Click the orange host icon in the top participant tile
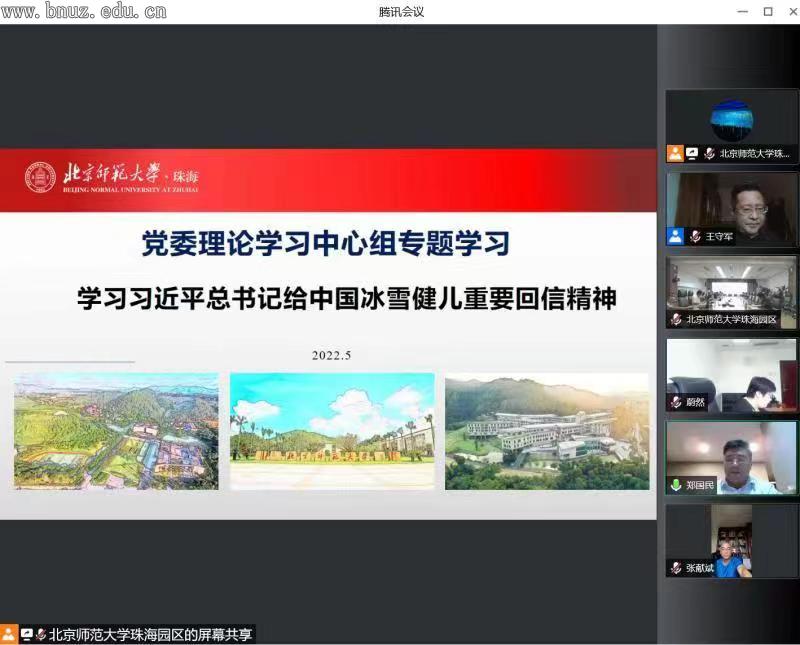 (675, 154)
